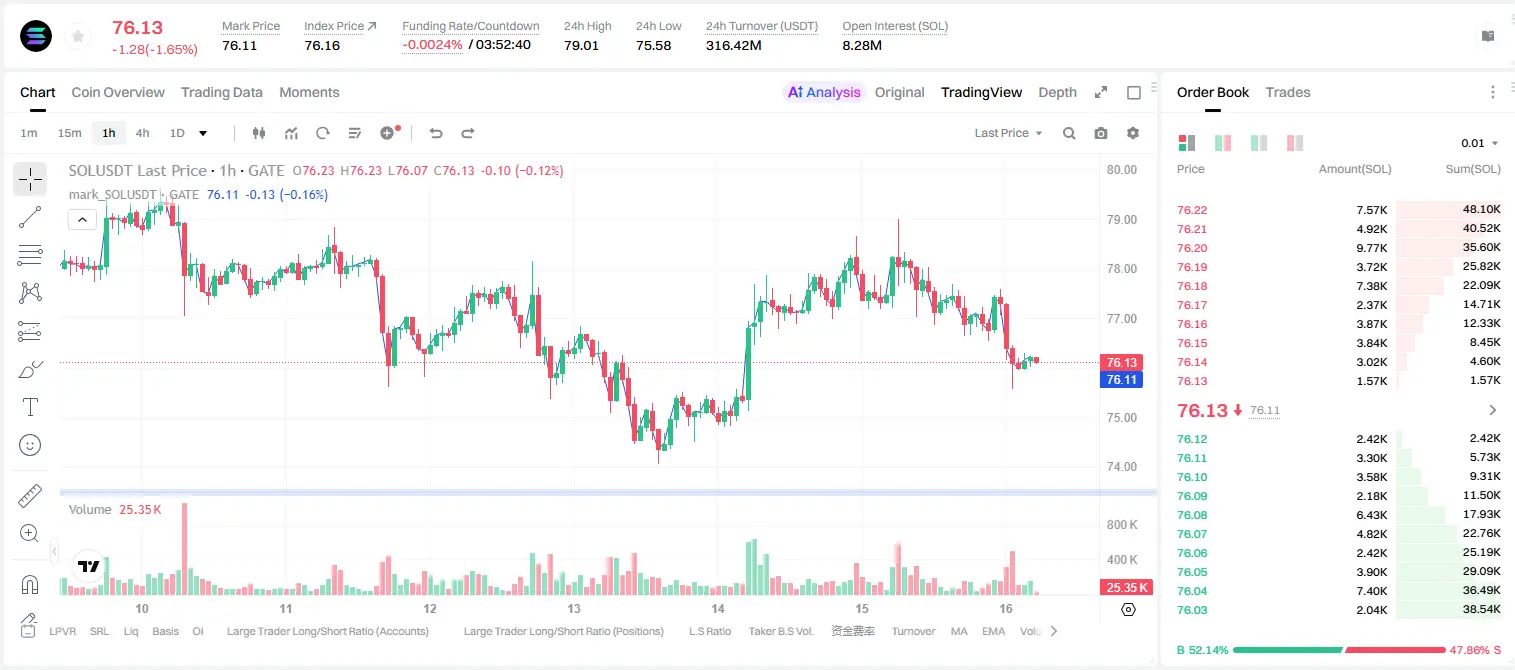1515x670 pixels.
Task: Open the emoji sticker tool
Action: 30,445
